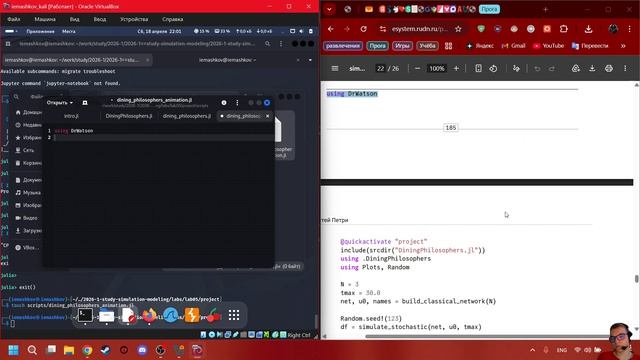Launch Firefox from the Kali dock
The height and width of the screenshot is (360, 640).
[149, 315]
